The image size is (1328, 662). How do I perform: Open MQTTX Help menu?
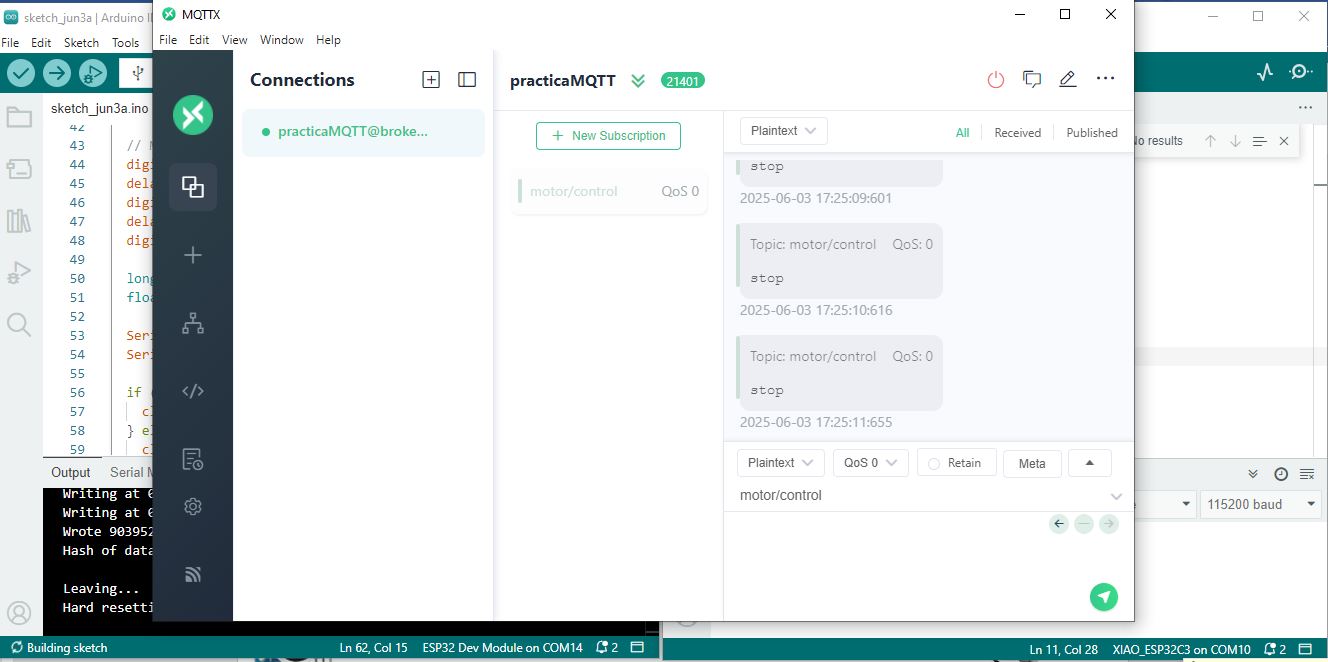point(328,40)
